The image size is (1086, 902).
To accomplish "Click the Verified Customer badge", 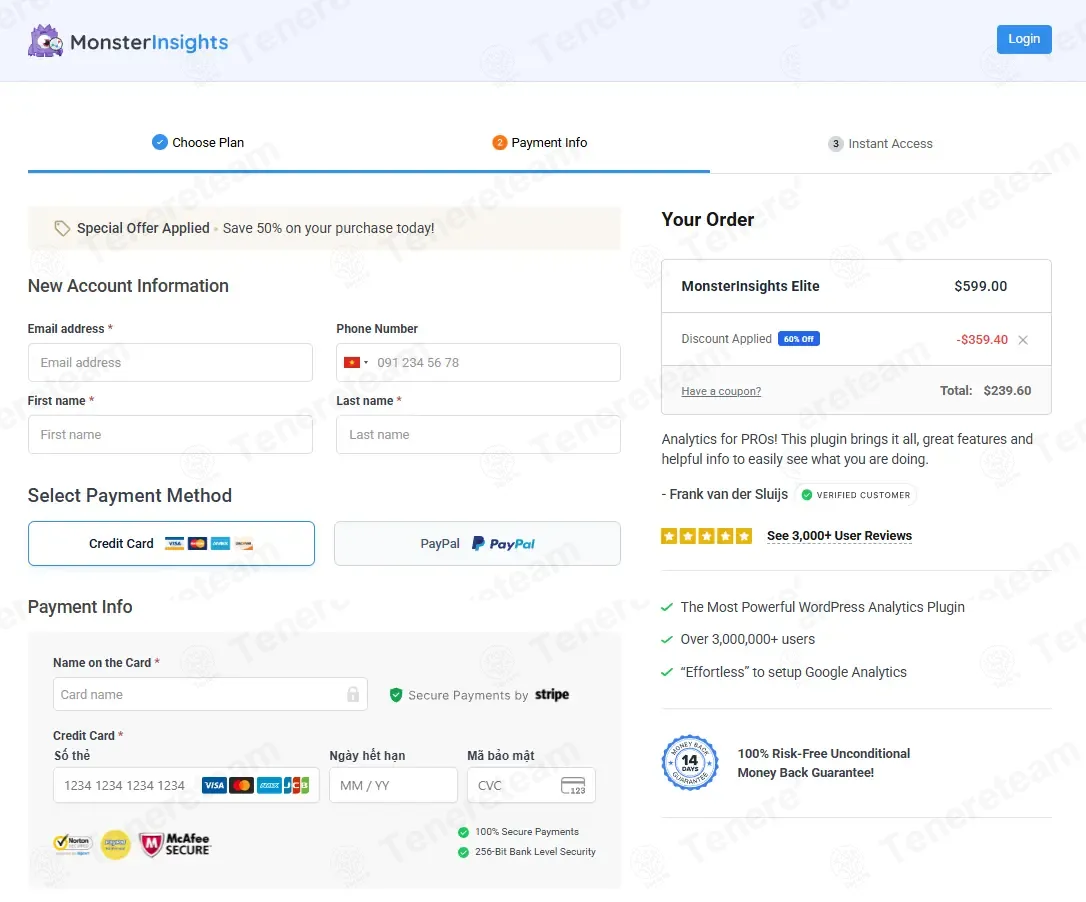I will coord(856,495).
